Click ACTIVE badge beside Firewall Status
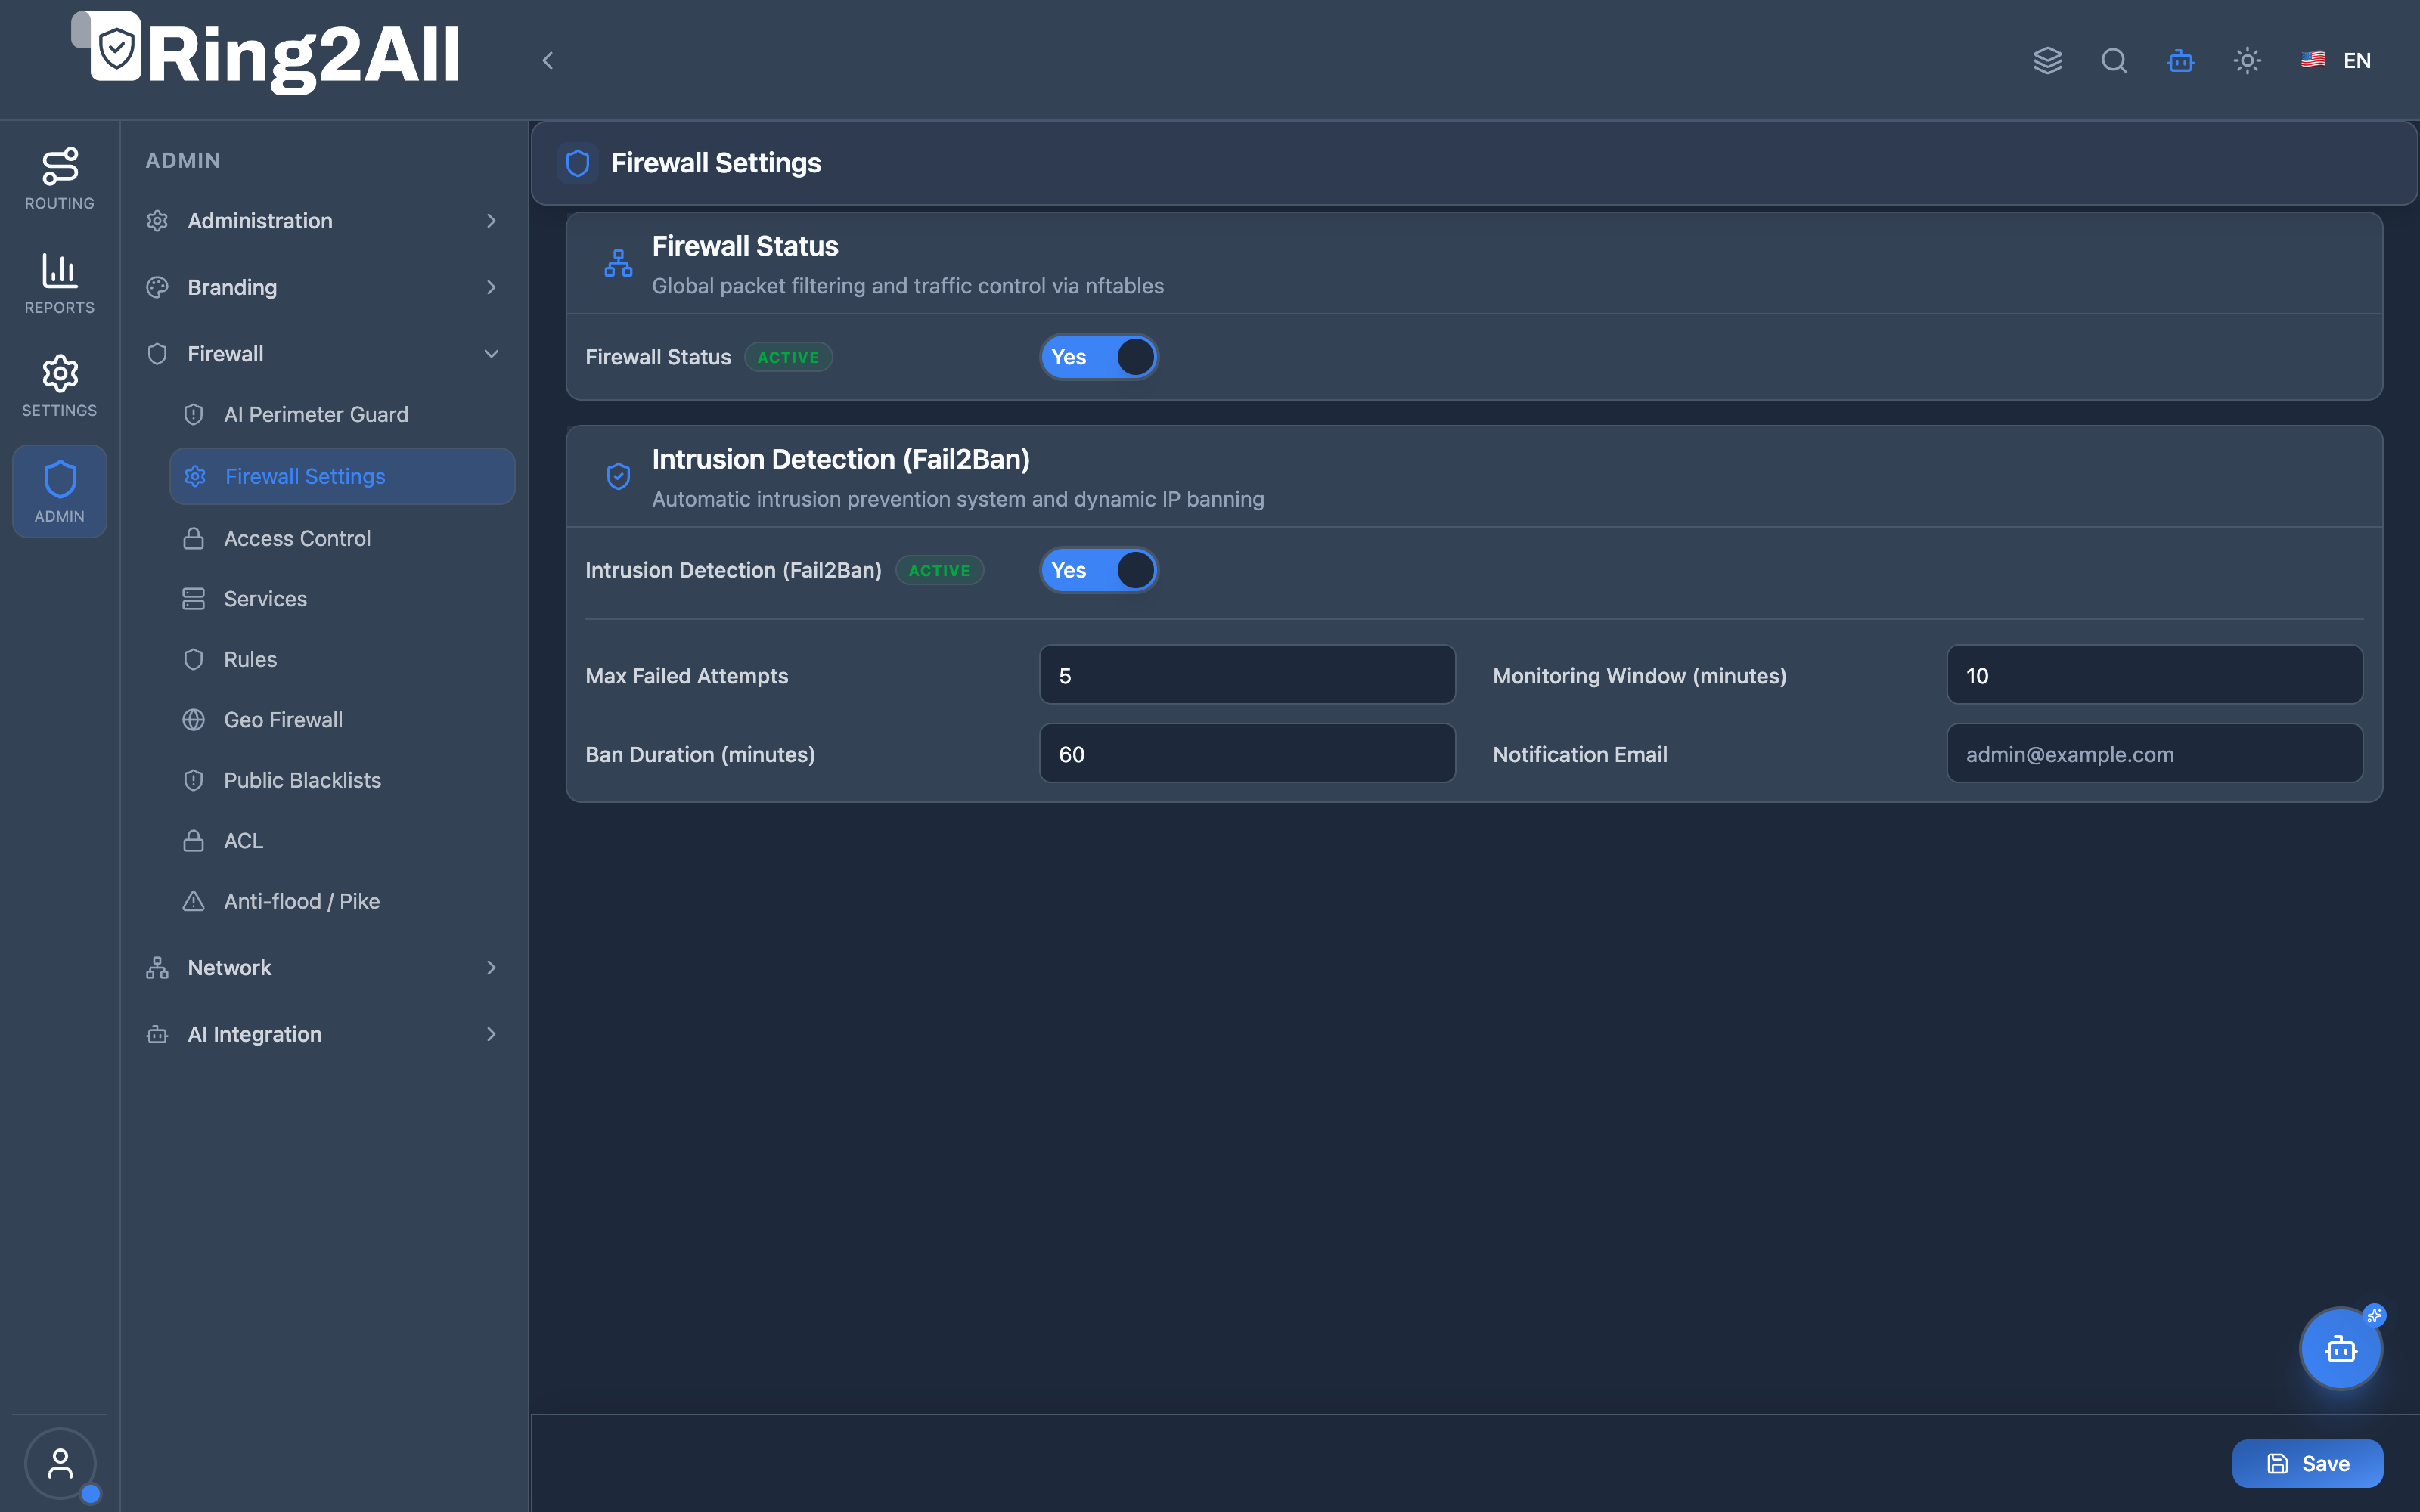The image size is (2420, 1512). [788, 357]
